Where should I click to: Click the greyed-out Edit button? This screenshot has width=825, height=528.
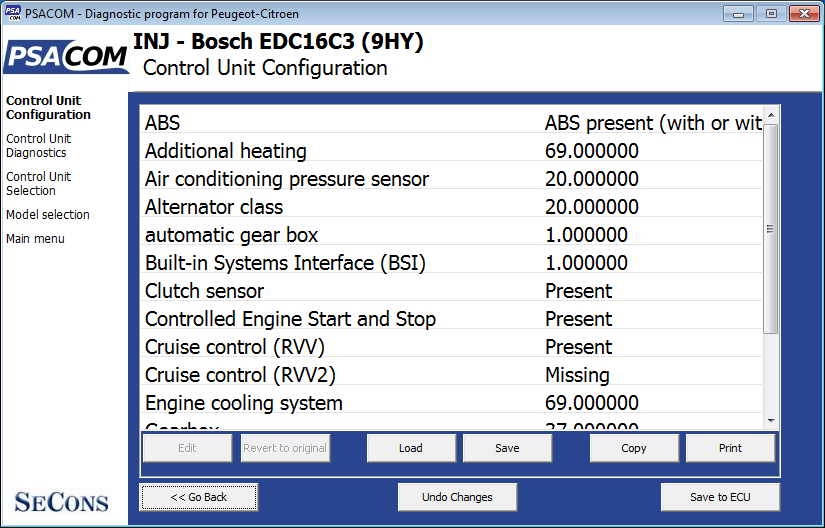tap(187, 448)
